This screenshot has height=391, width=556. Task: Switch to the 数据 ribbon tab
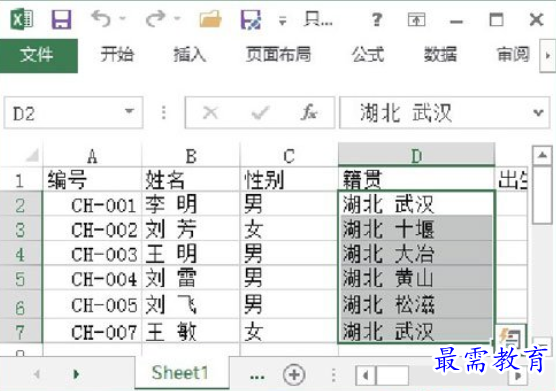[441, 55]
